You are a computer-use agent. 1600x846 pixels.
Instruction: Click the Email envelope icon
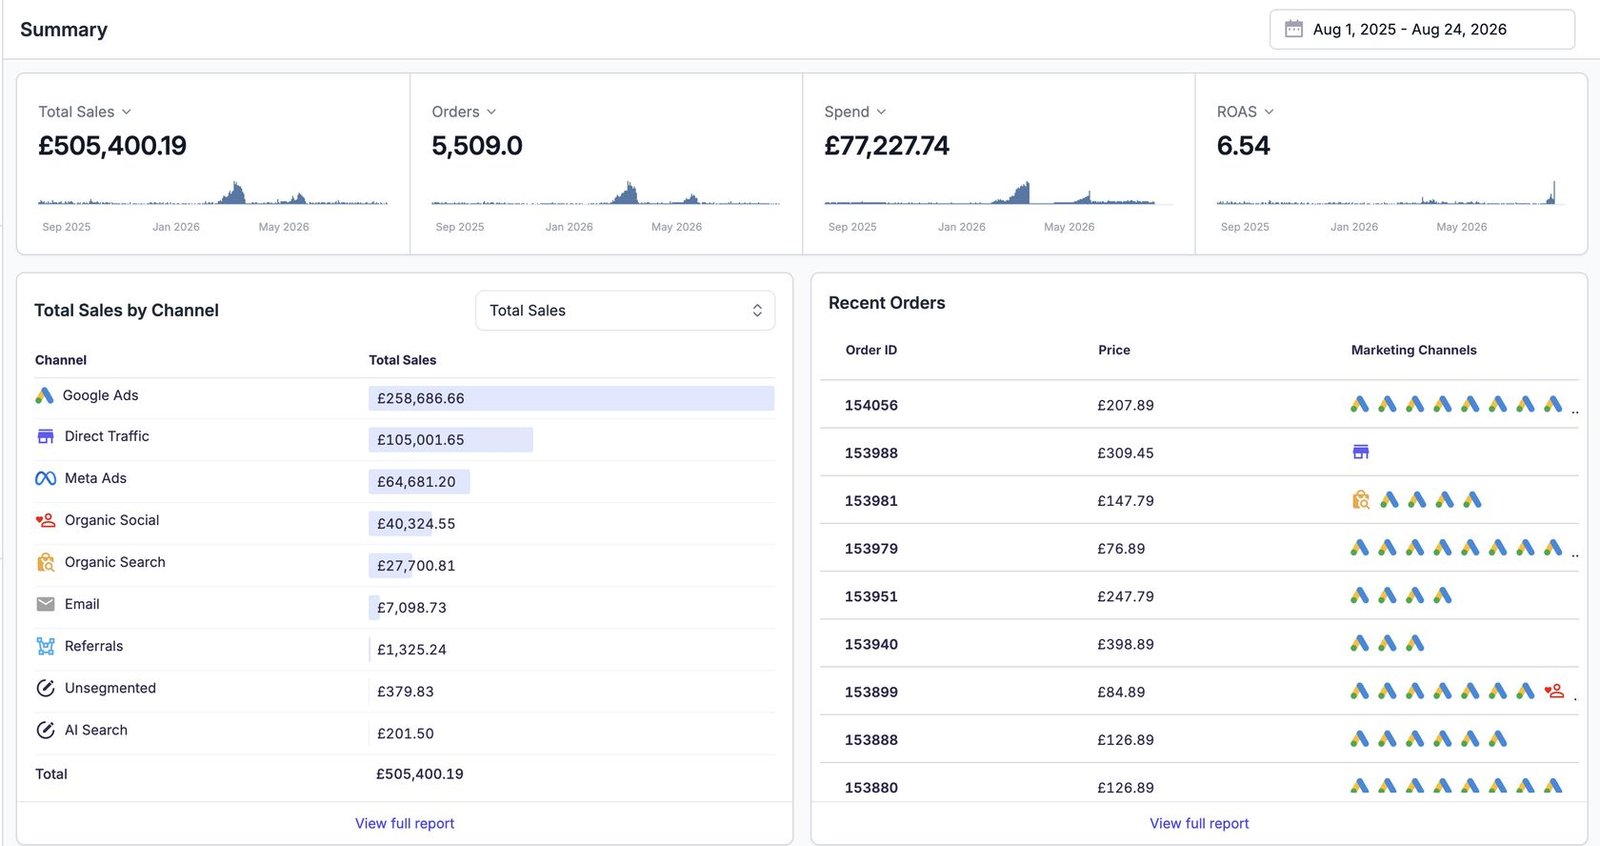[x=45, y=605]
